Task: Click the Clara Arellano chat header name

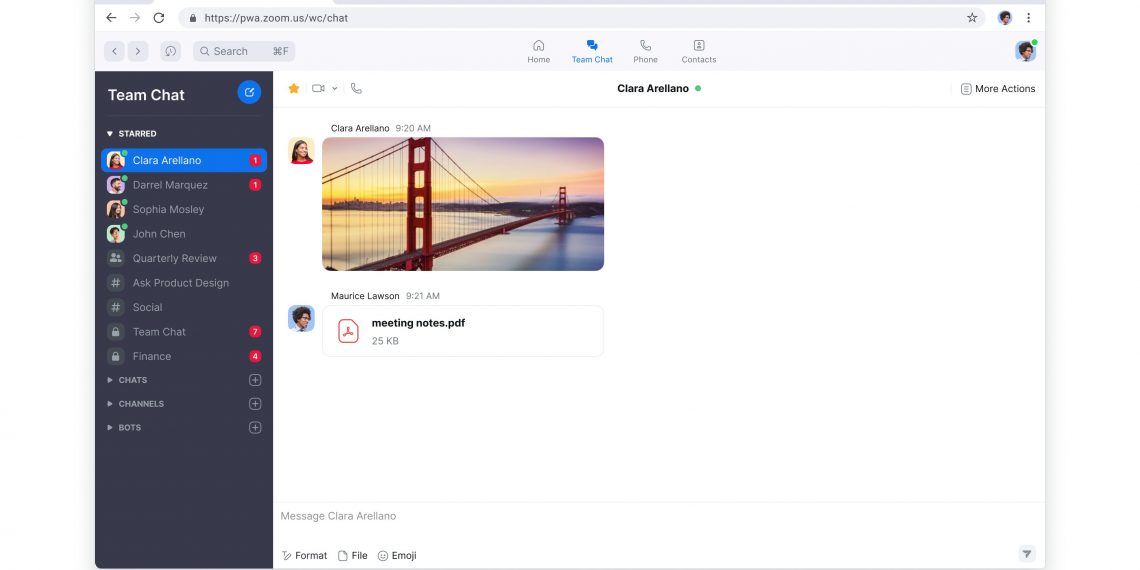Action: (653, 89)
